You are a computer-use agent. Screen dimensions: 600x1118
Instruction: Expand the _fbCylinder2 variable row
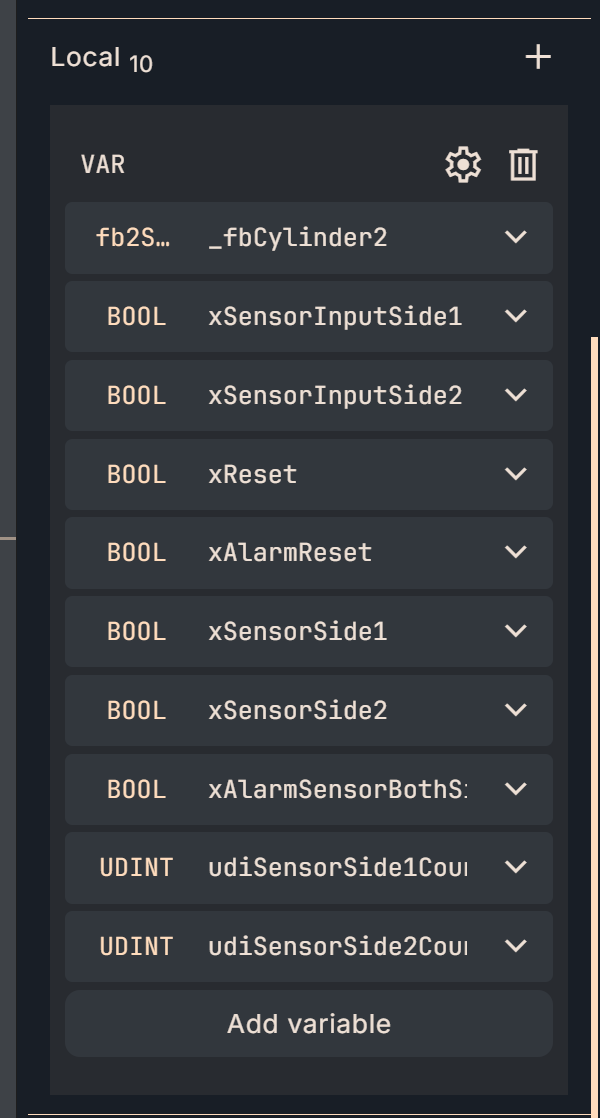516,238
